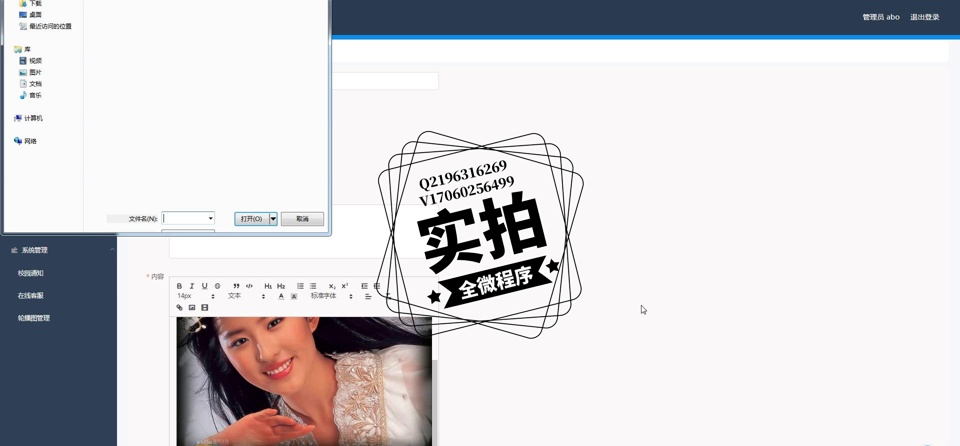The width and height of the screenshot is (960, 446).
Task: Decrease indent in the editor
Action: tap(364, 286)
